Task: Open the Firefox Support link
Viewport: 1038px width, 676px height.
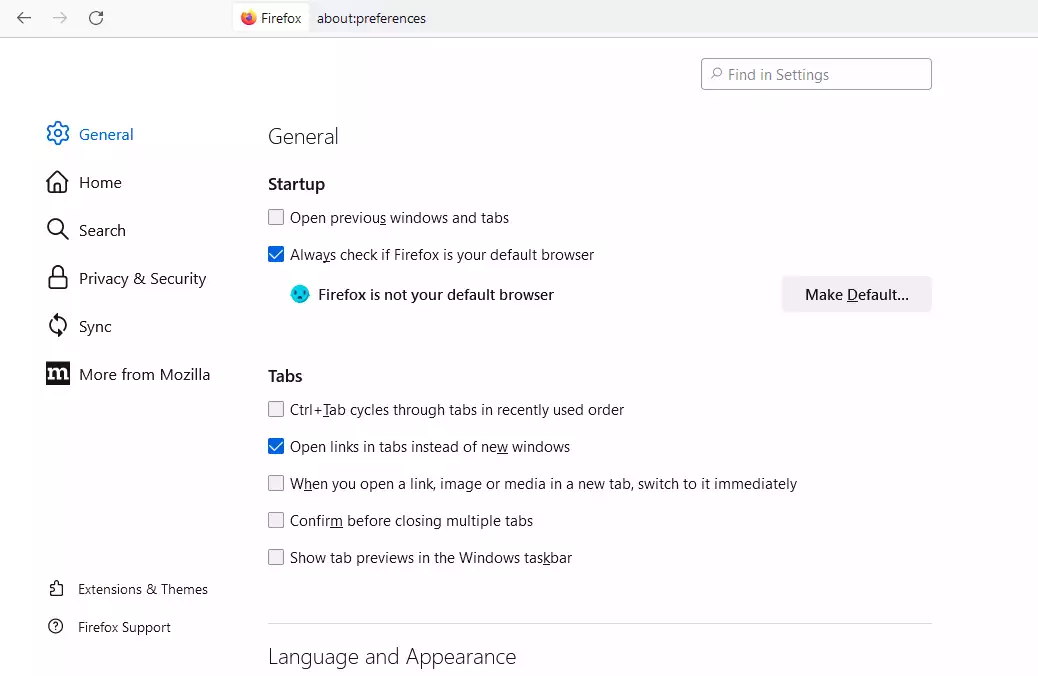Action: (x=110, y=627)
